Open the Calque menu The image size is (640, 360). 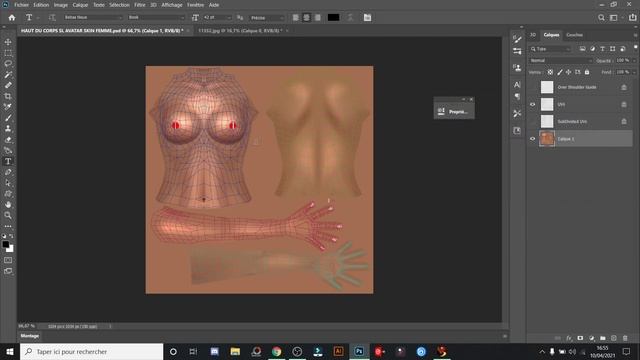[80, 5]
